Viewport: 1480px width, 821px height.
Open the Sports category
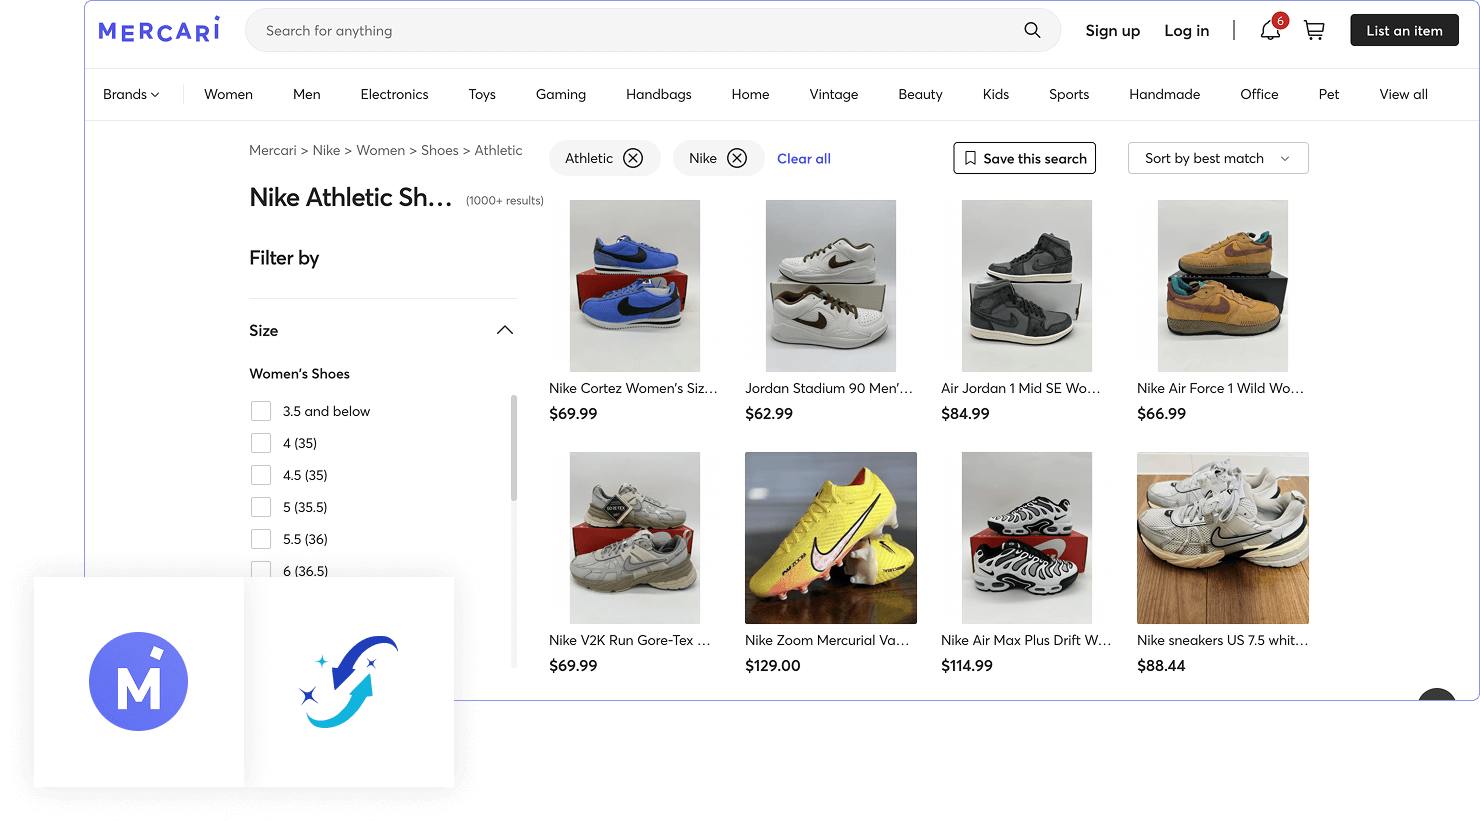pos(1069,94)
